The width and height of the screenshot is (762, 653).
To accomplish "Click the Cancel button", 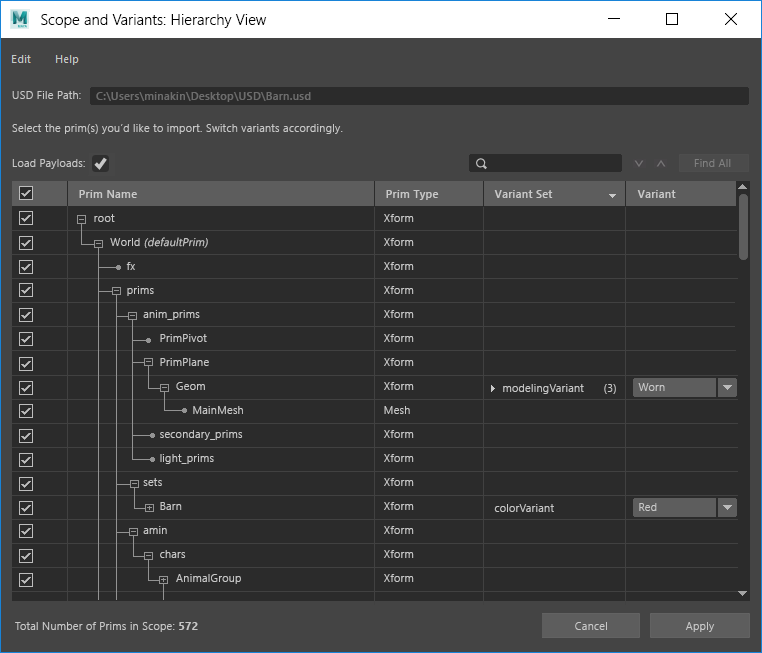I will 591,626.
